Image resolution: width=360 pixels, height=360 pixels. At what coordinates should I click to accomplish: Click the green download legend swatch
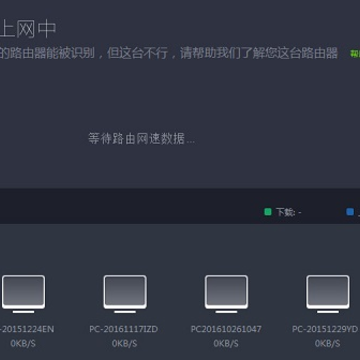268,212
